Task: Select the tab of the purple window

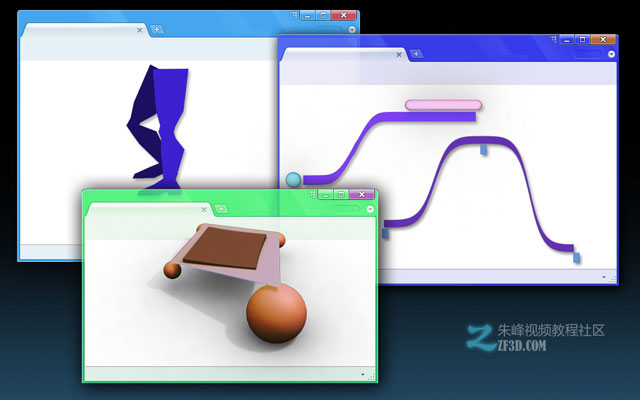Action: [x=345, y=54]
